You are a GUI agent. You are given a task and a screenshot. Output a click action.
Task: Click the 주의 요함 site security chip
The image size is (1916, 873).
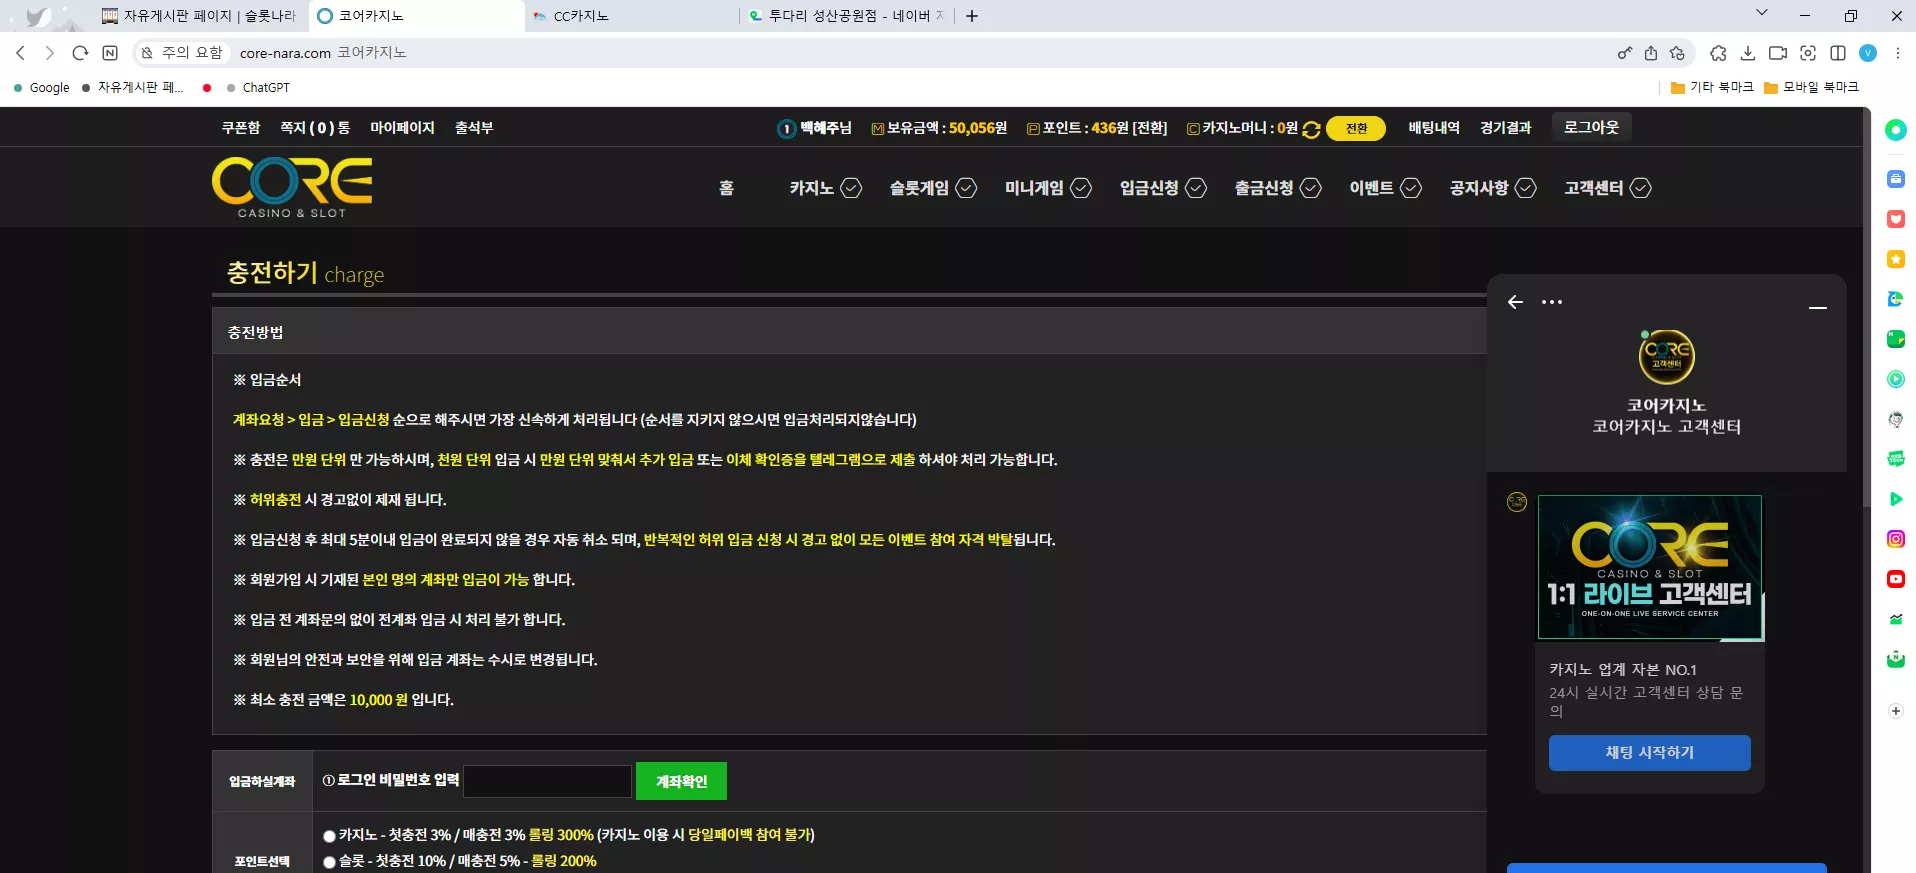pyautogui.click(x=183, y=53)
